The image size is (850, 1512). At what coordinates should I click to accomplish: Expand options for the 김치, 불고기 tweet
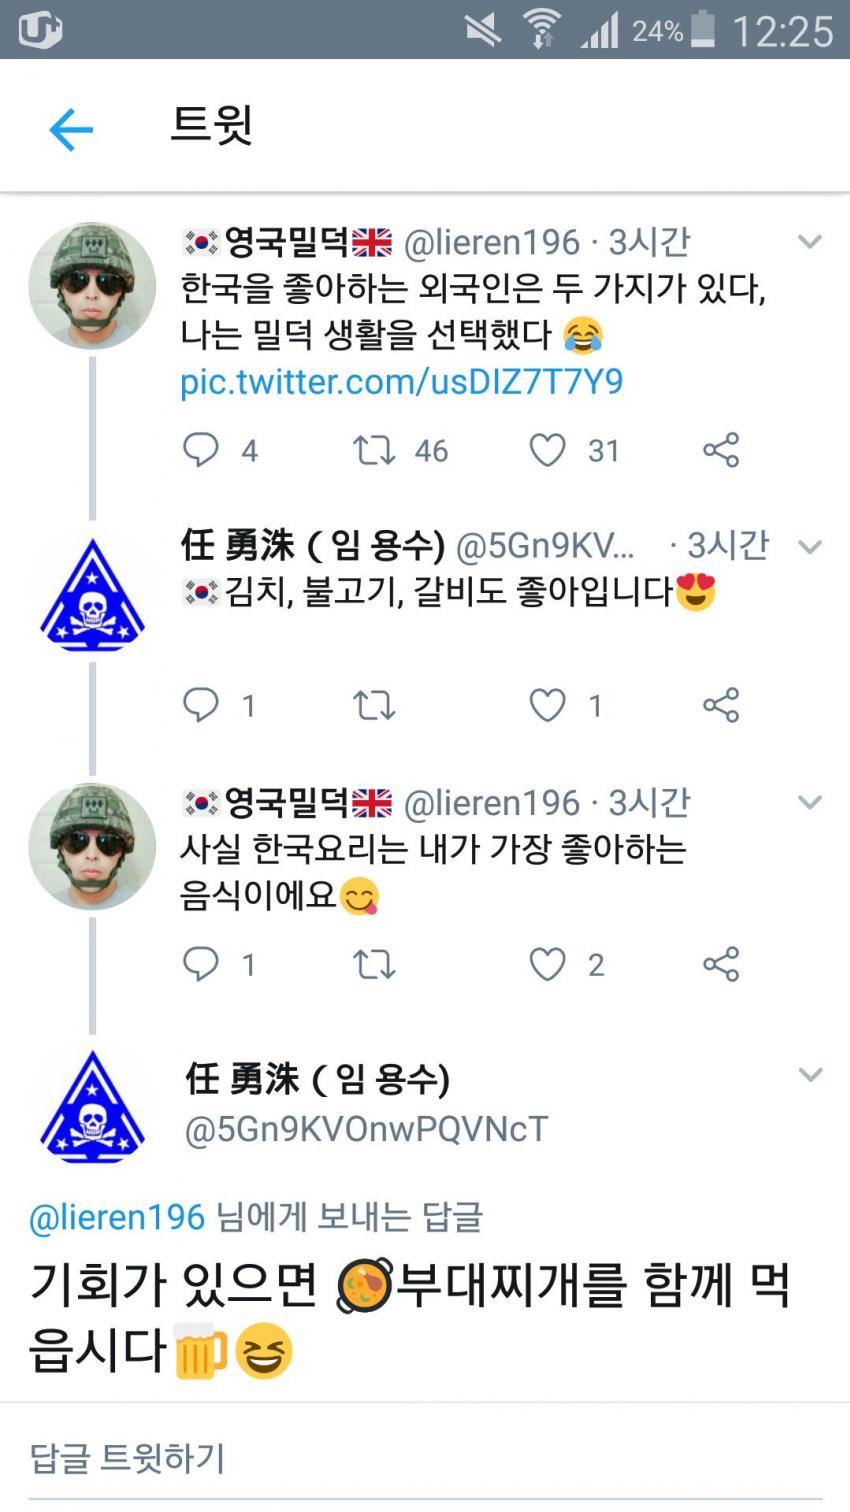click(809, 546)
